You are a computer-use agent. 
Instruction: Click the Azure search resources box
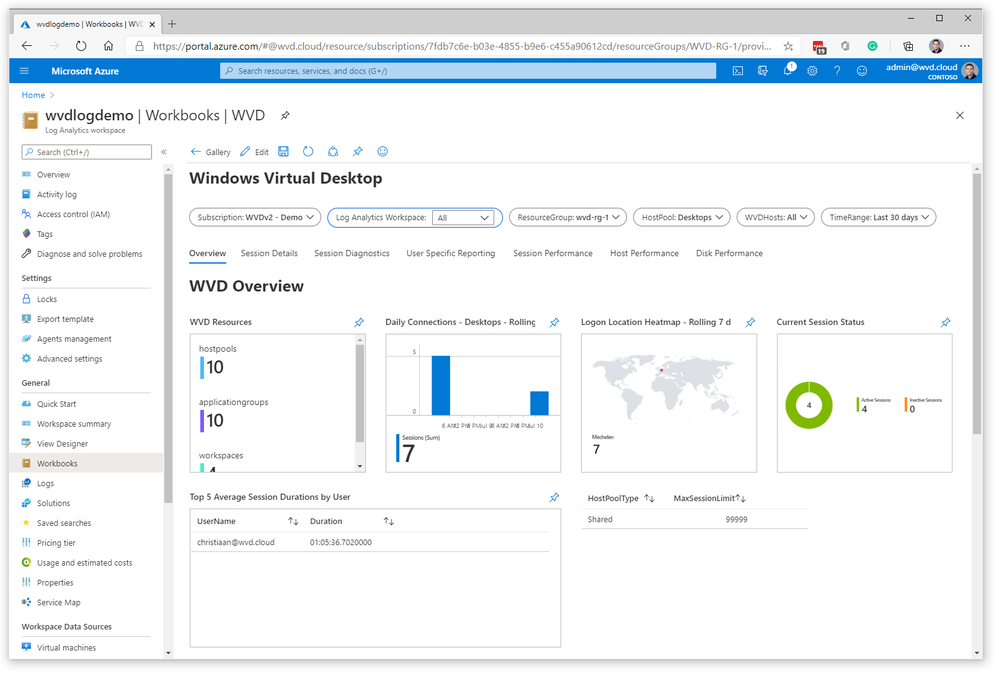pos(468,71)
